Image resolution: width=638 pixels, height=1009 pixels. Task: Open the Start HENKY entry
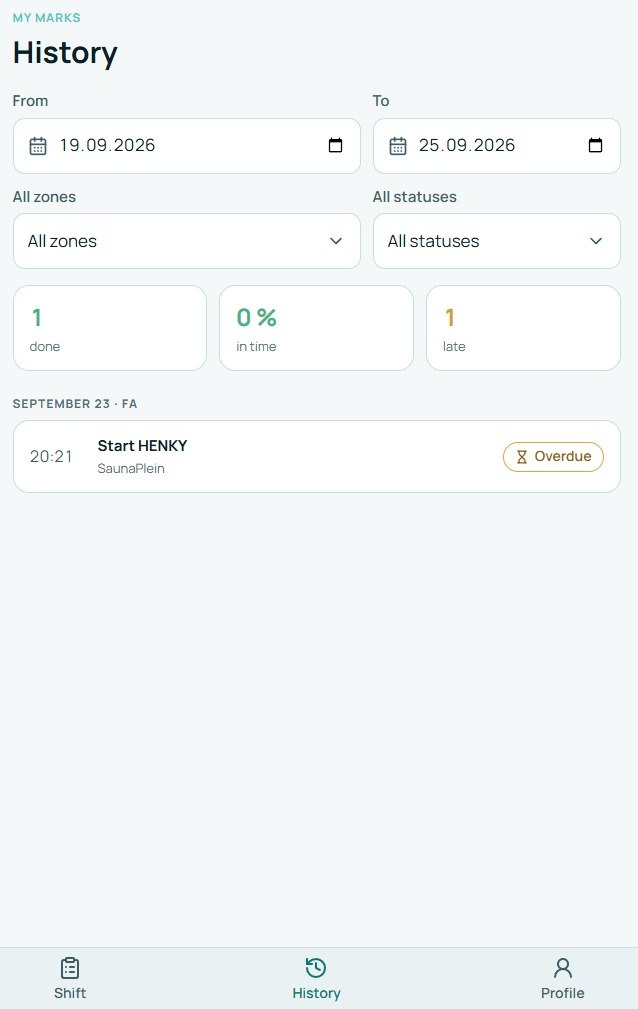tap(317, 457)
